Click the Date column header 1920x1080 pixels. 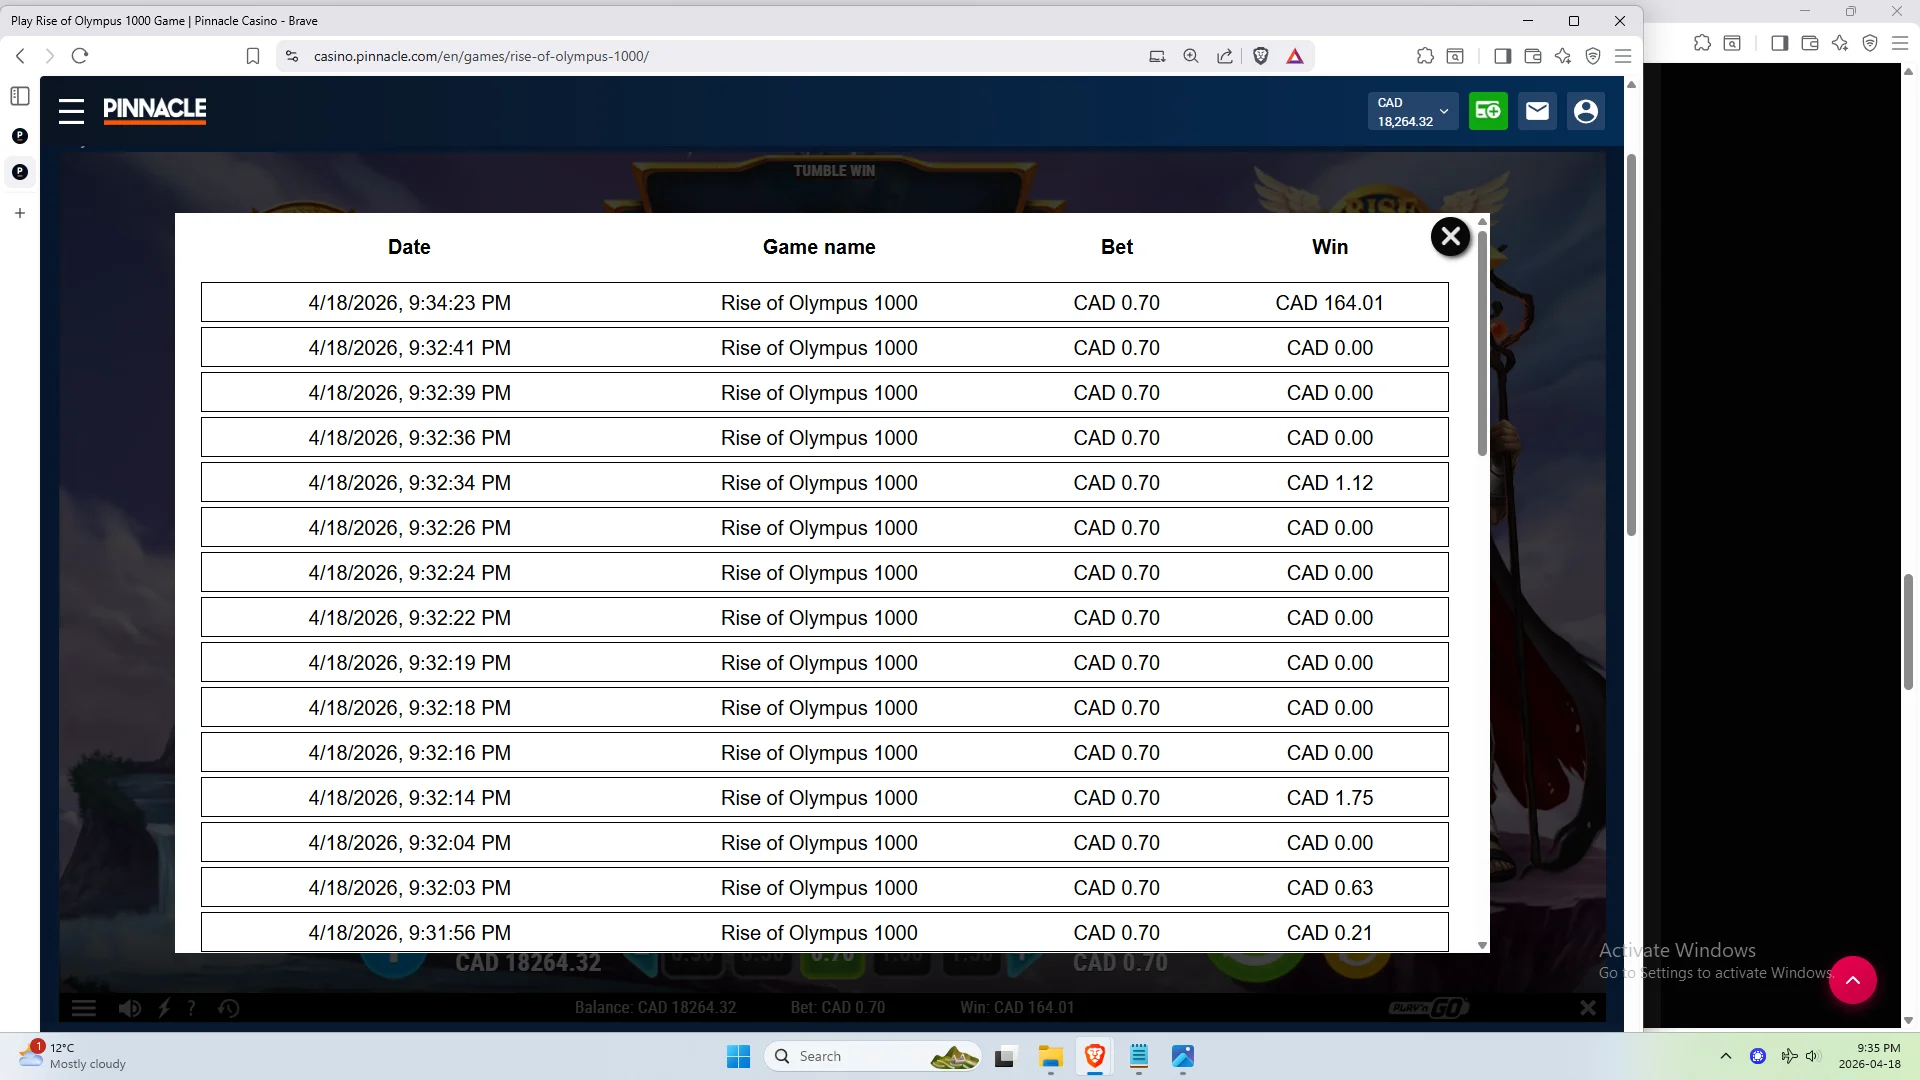pos(409,247)
